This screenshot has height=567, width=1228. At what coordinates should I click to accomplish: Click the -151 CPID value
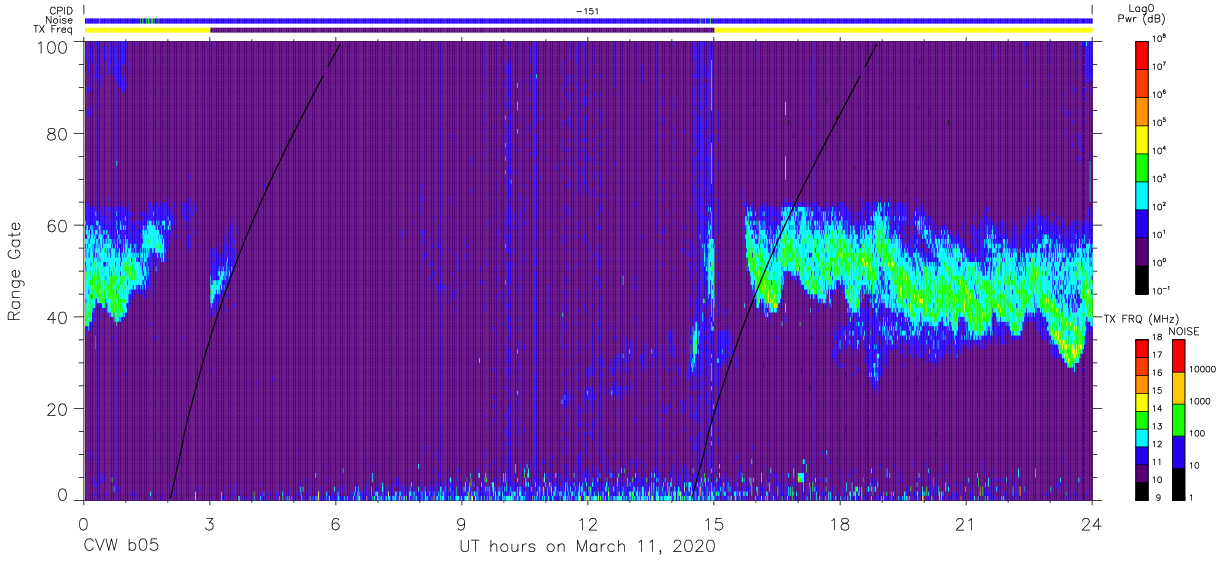coord(587,10)
